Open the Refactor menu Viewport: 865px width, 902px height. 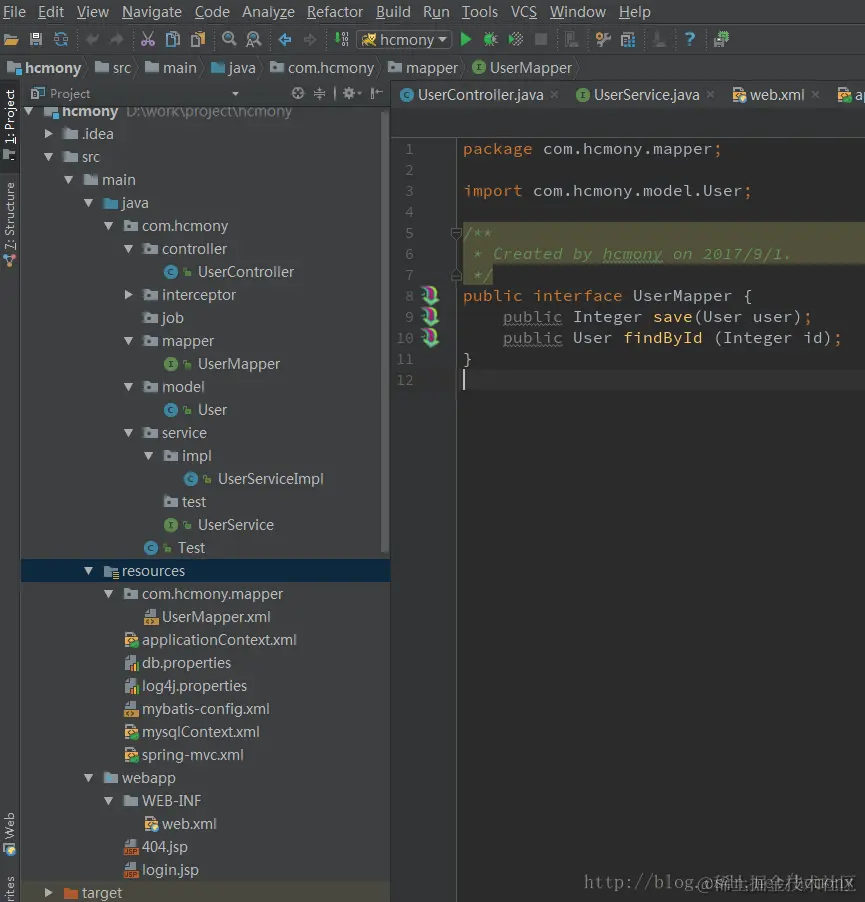coord(335,12)
